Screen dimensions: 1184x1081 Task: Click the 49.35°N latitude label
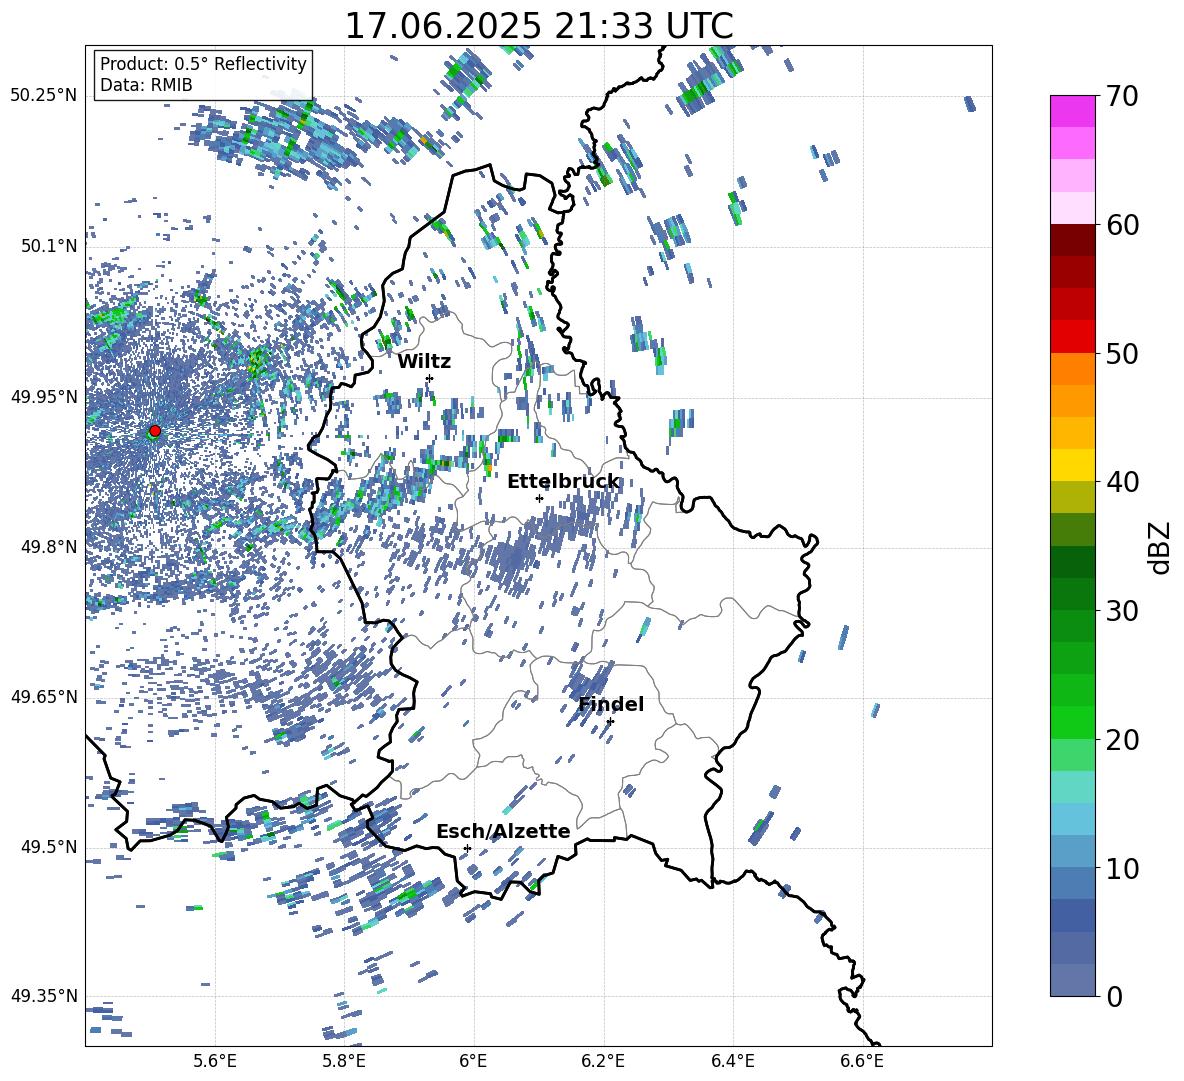coord(44,996)
